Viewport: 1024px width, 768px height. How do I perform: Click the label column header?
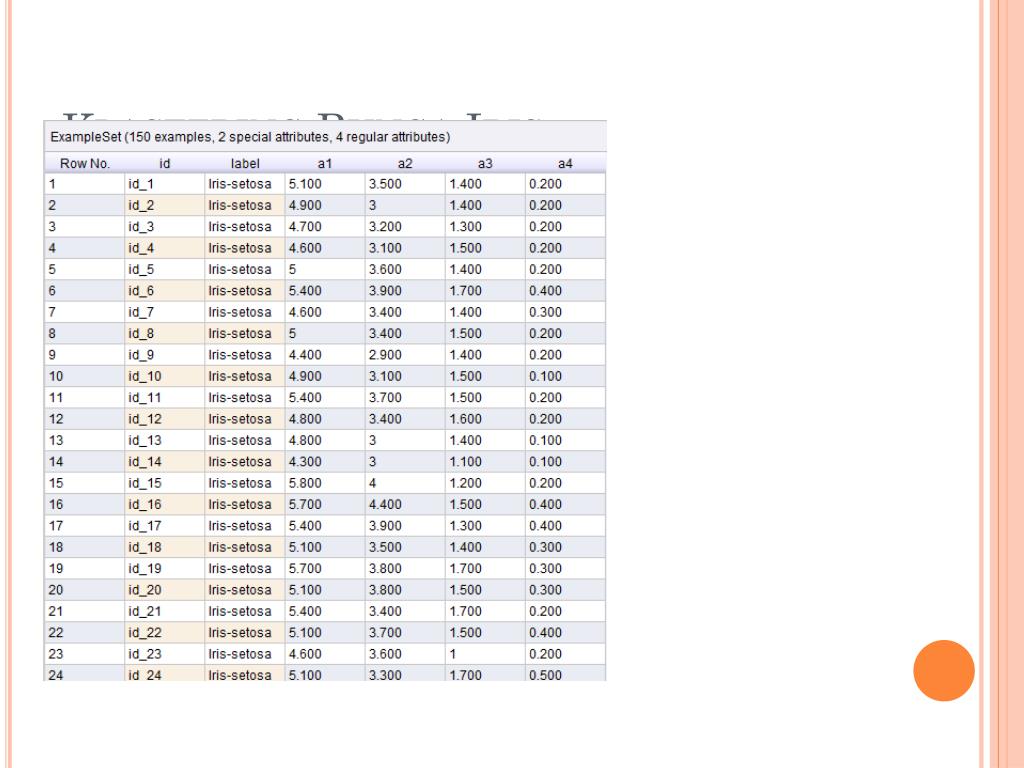(245, 163)
